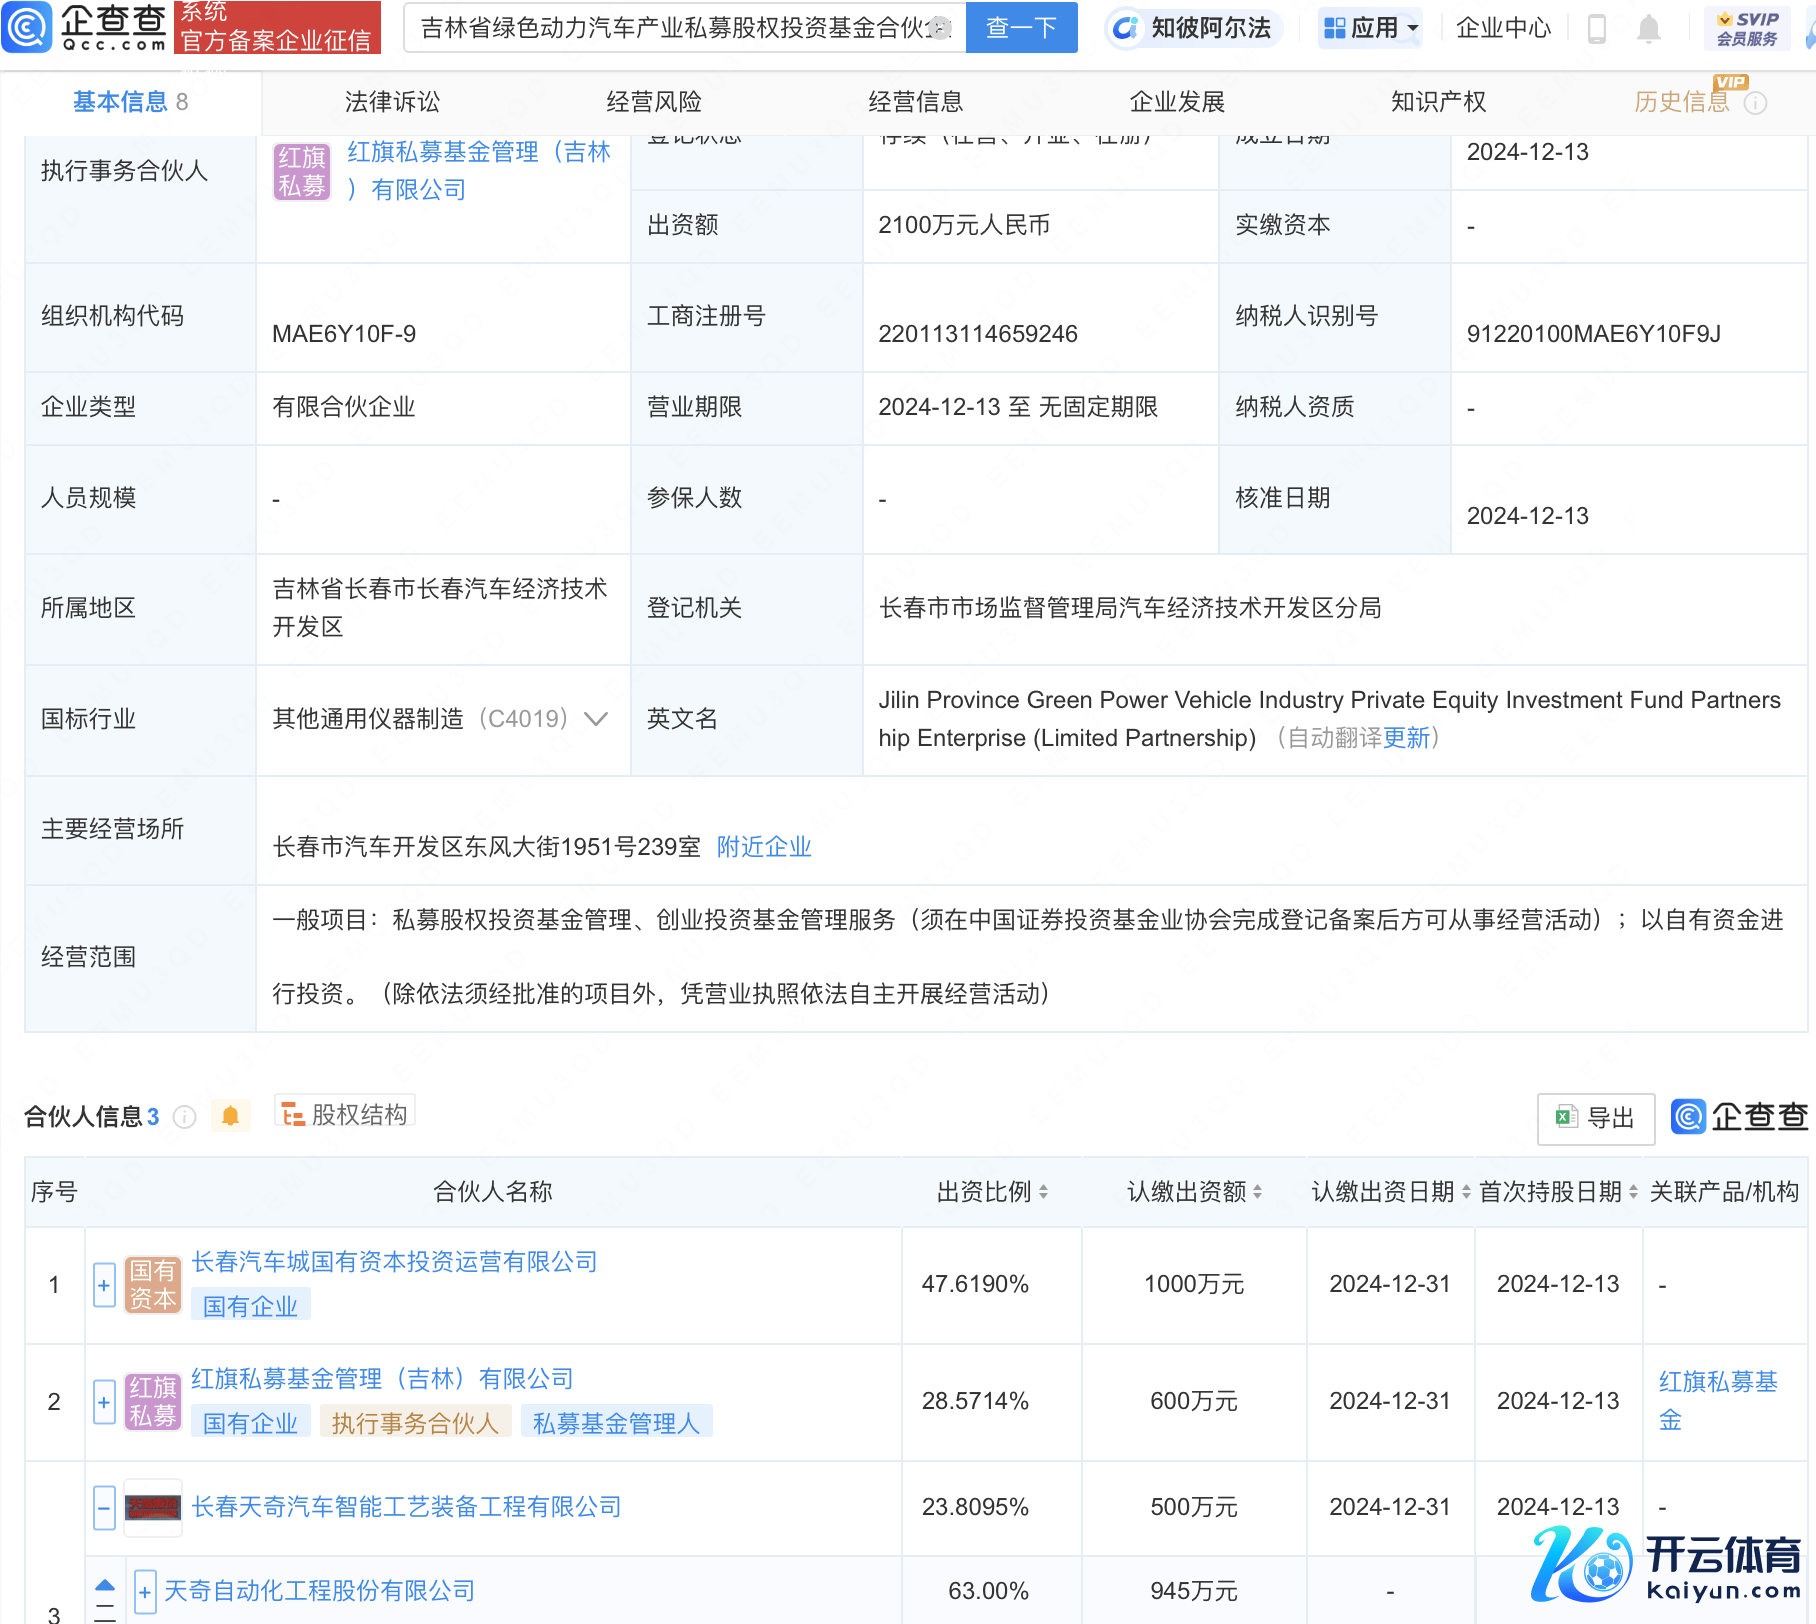Screen dimensions: 1816x1624
Task: Clear the search box text
Action: [x=939, y=28]
